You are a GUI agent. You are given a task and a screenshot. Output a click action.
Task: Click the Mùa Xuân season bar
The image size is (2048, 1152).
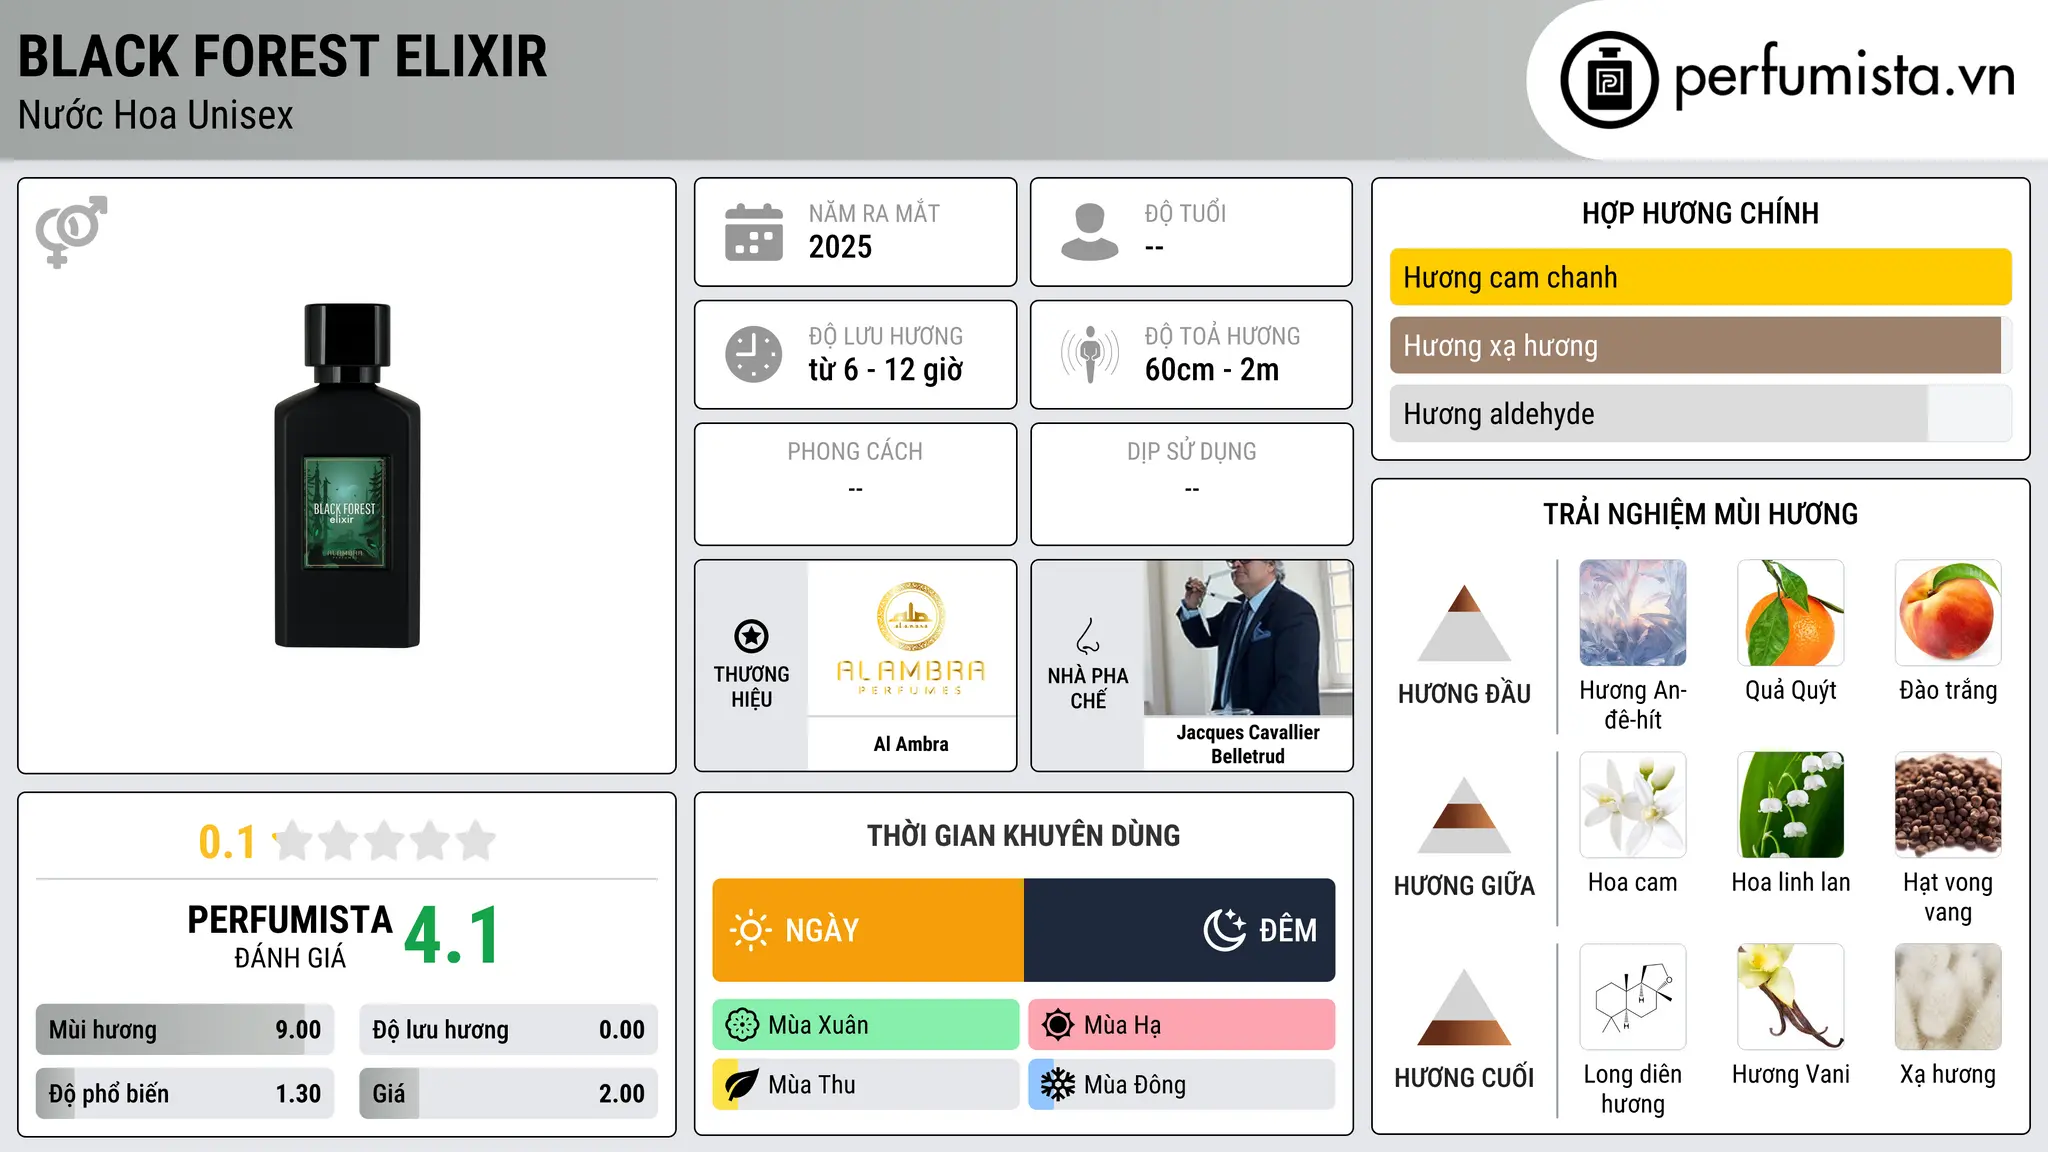coord(866,1025)
